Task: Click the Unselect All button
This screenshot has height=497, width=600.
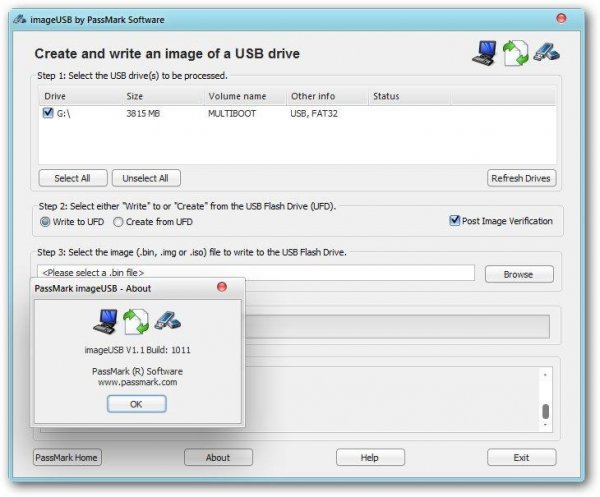Action: (x=146, y=178)
